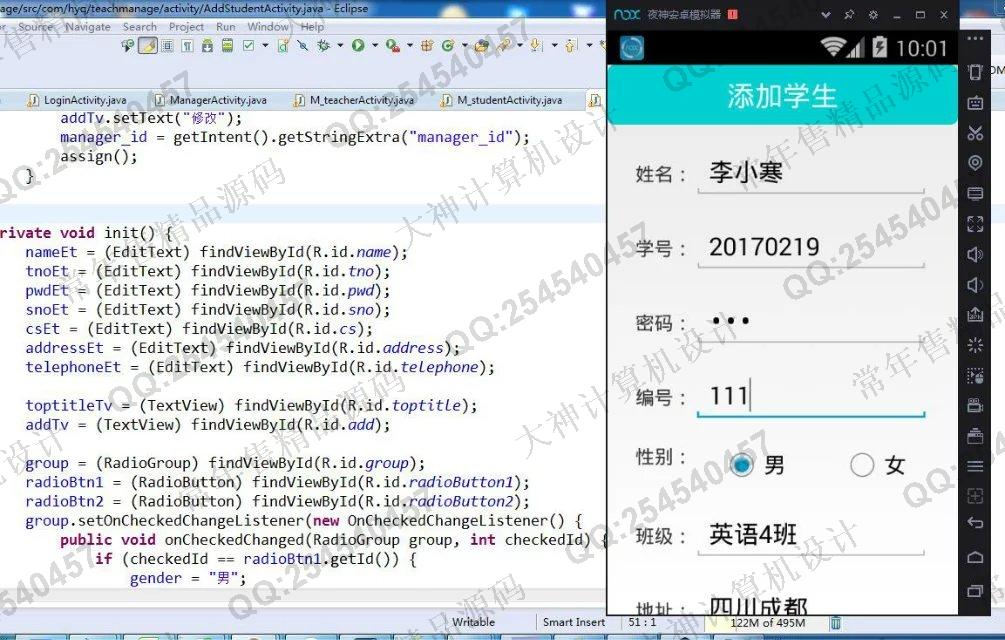The image size is (1005, 640).
Task: Click the Nox three-dots more icon
Action: click(975, 38)
